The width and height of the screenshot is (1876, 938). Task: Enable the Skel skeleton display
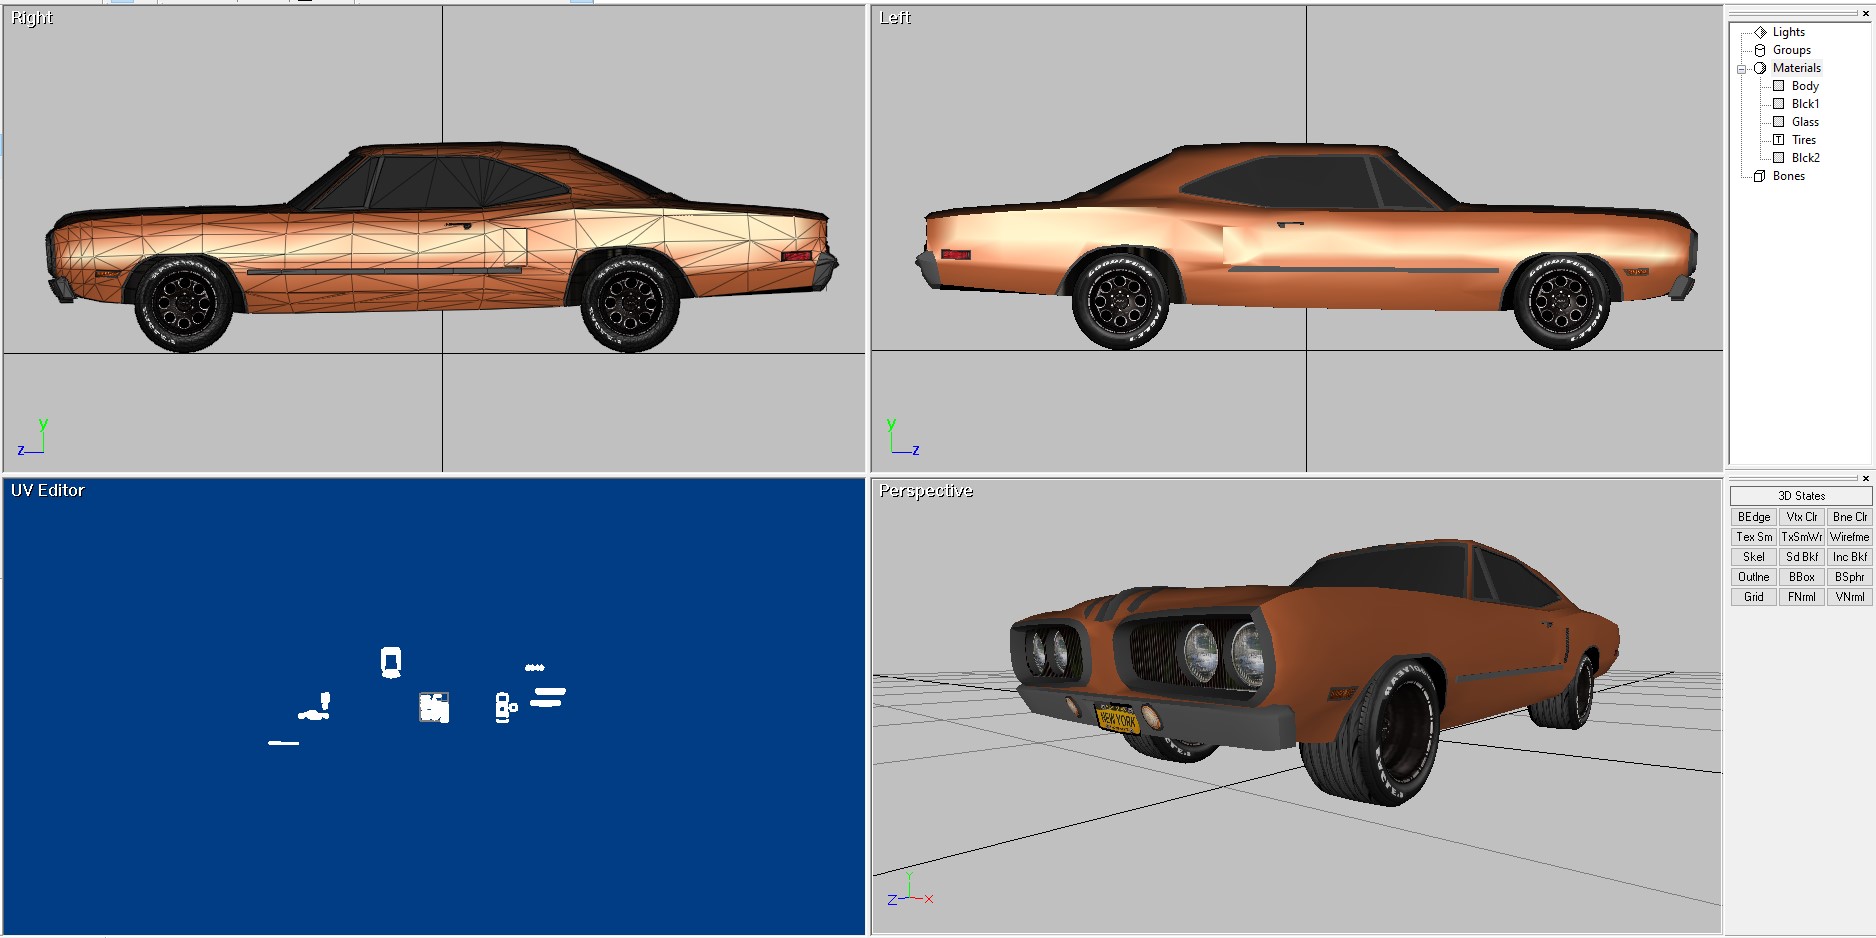pyautogui.click(x=1753, y=557)
